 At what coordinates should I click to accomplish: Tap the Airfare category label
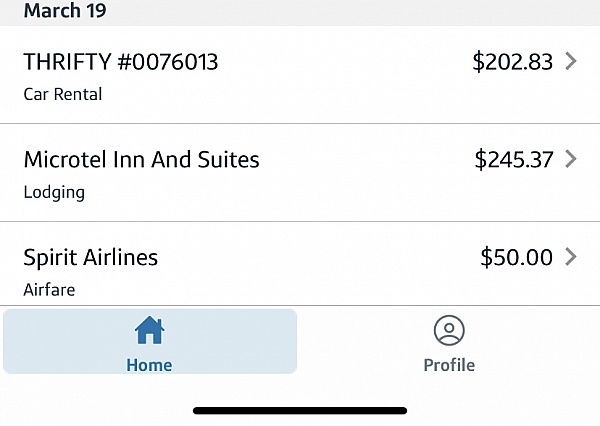coord(49,290)
